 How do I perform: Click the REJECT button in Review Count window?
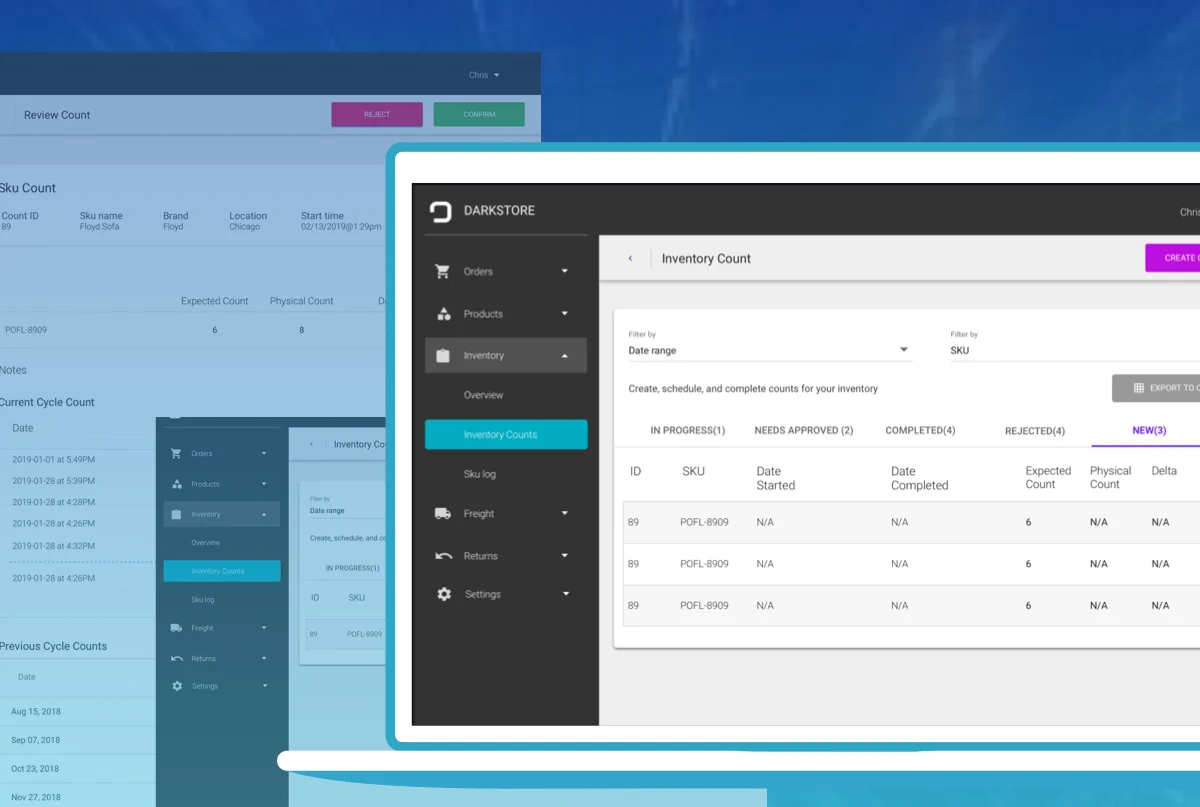tap(377, 114)
